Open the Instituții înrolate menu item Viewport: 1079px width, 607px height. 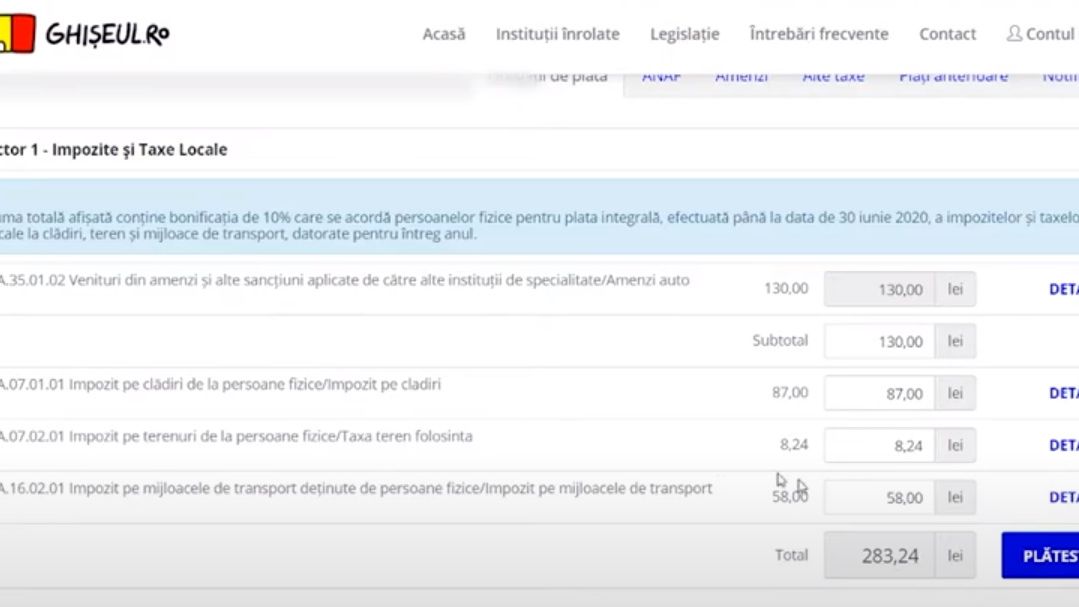[556, 33]
